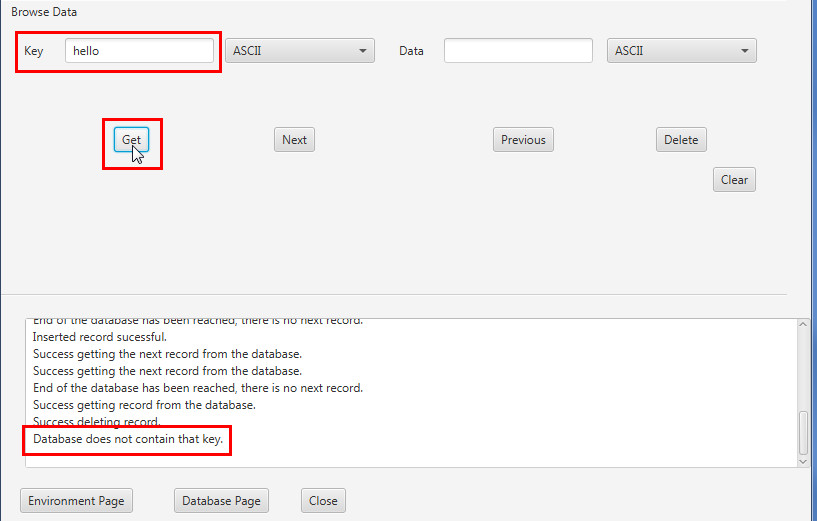This screenshot has height=521, width=817.
Task: Click the 'Key' field label
Action: coord(34,51)
